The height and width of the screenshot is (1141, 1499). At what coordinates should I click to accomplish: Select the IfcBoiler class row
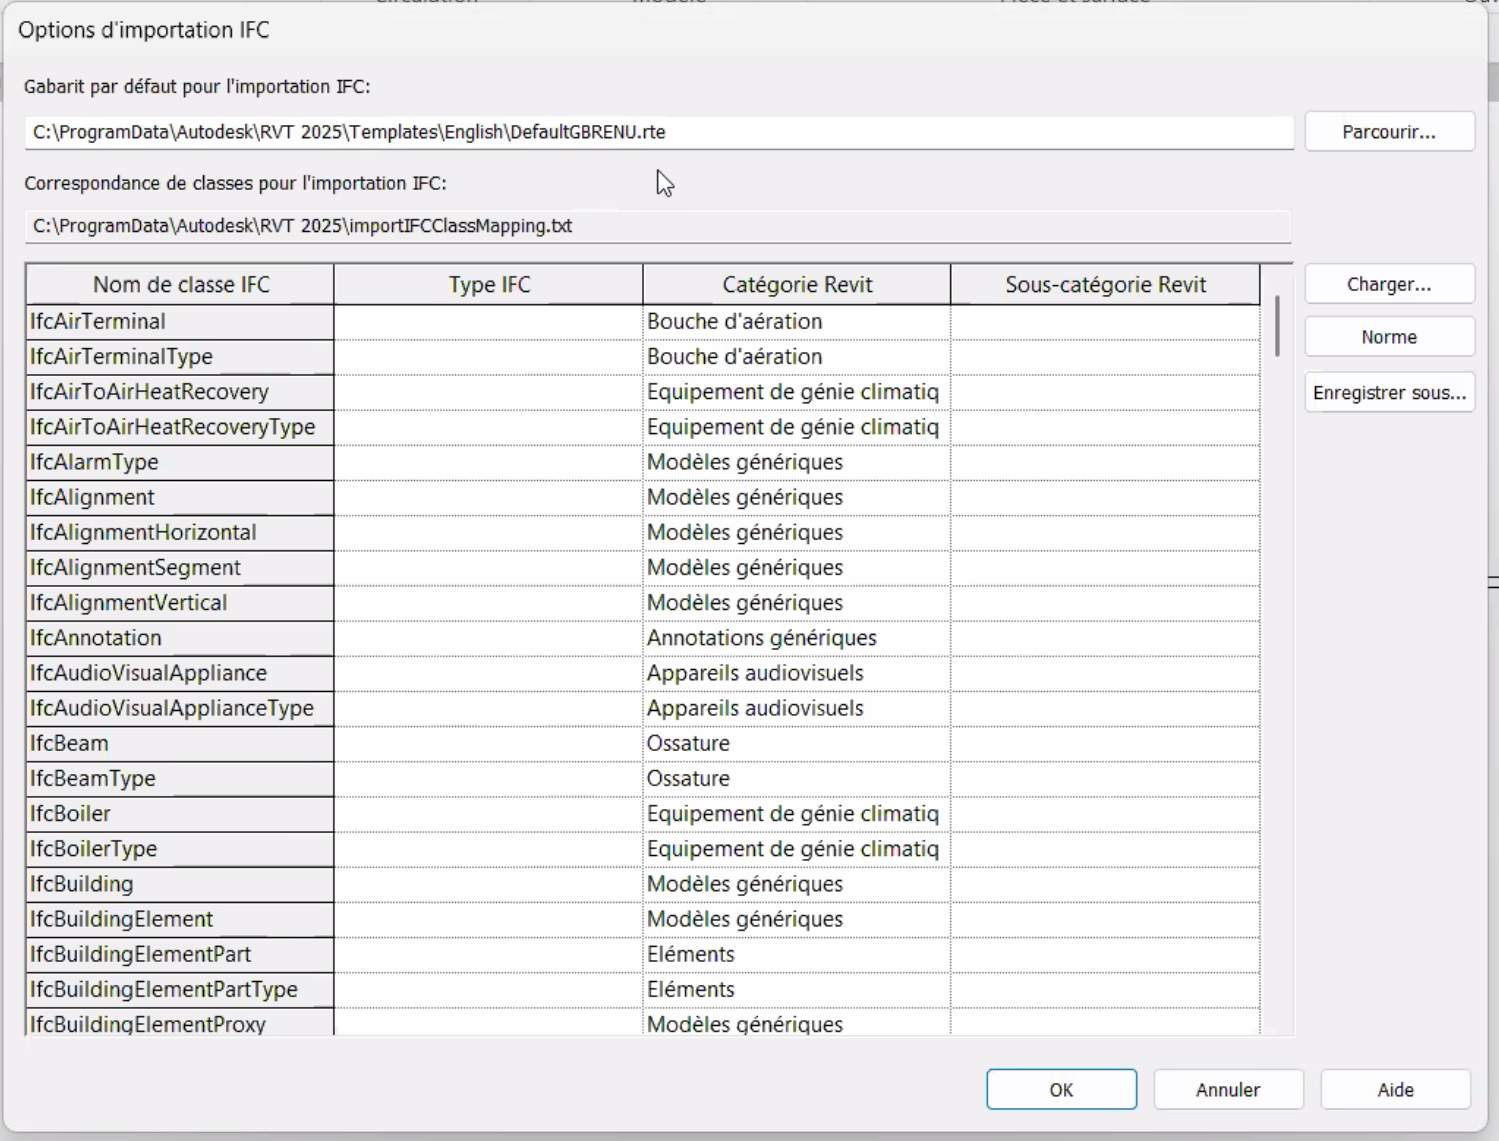pos(180,813)
